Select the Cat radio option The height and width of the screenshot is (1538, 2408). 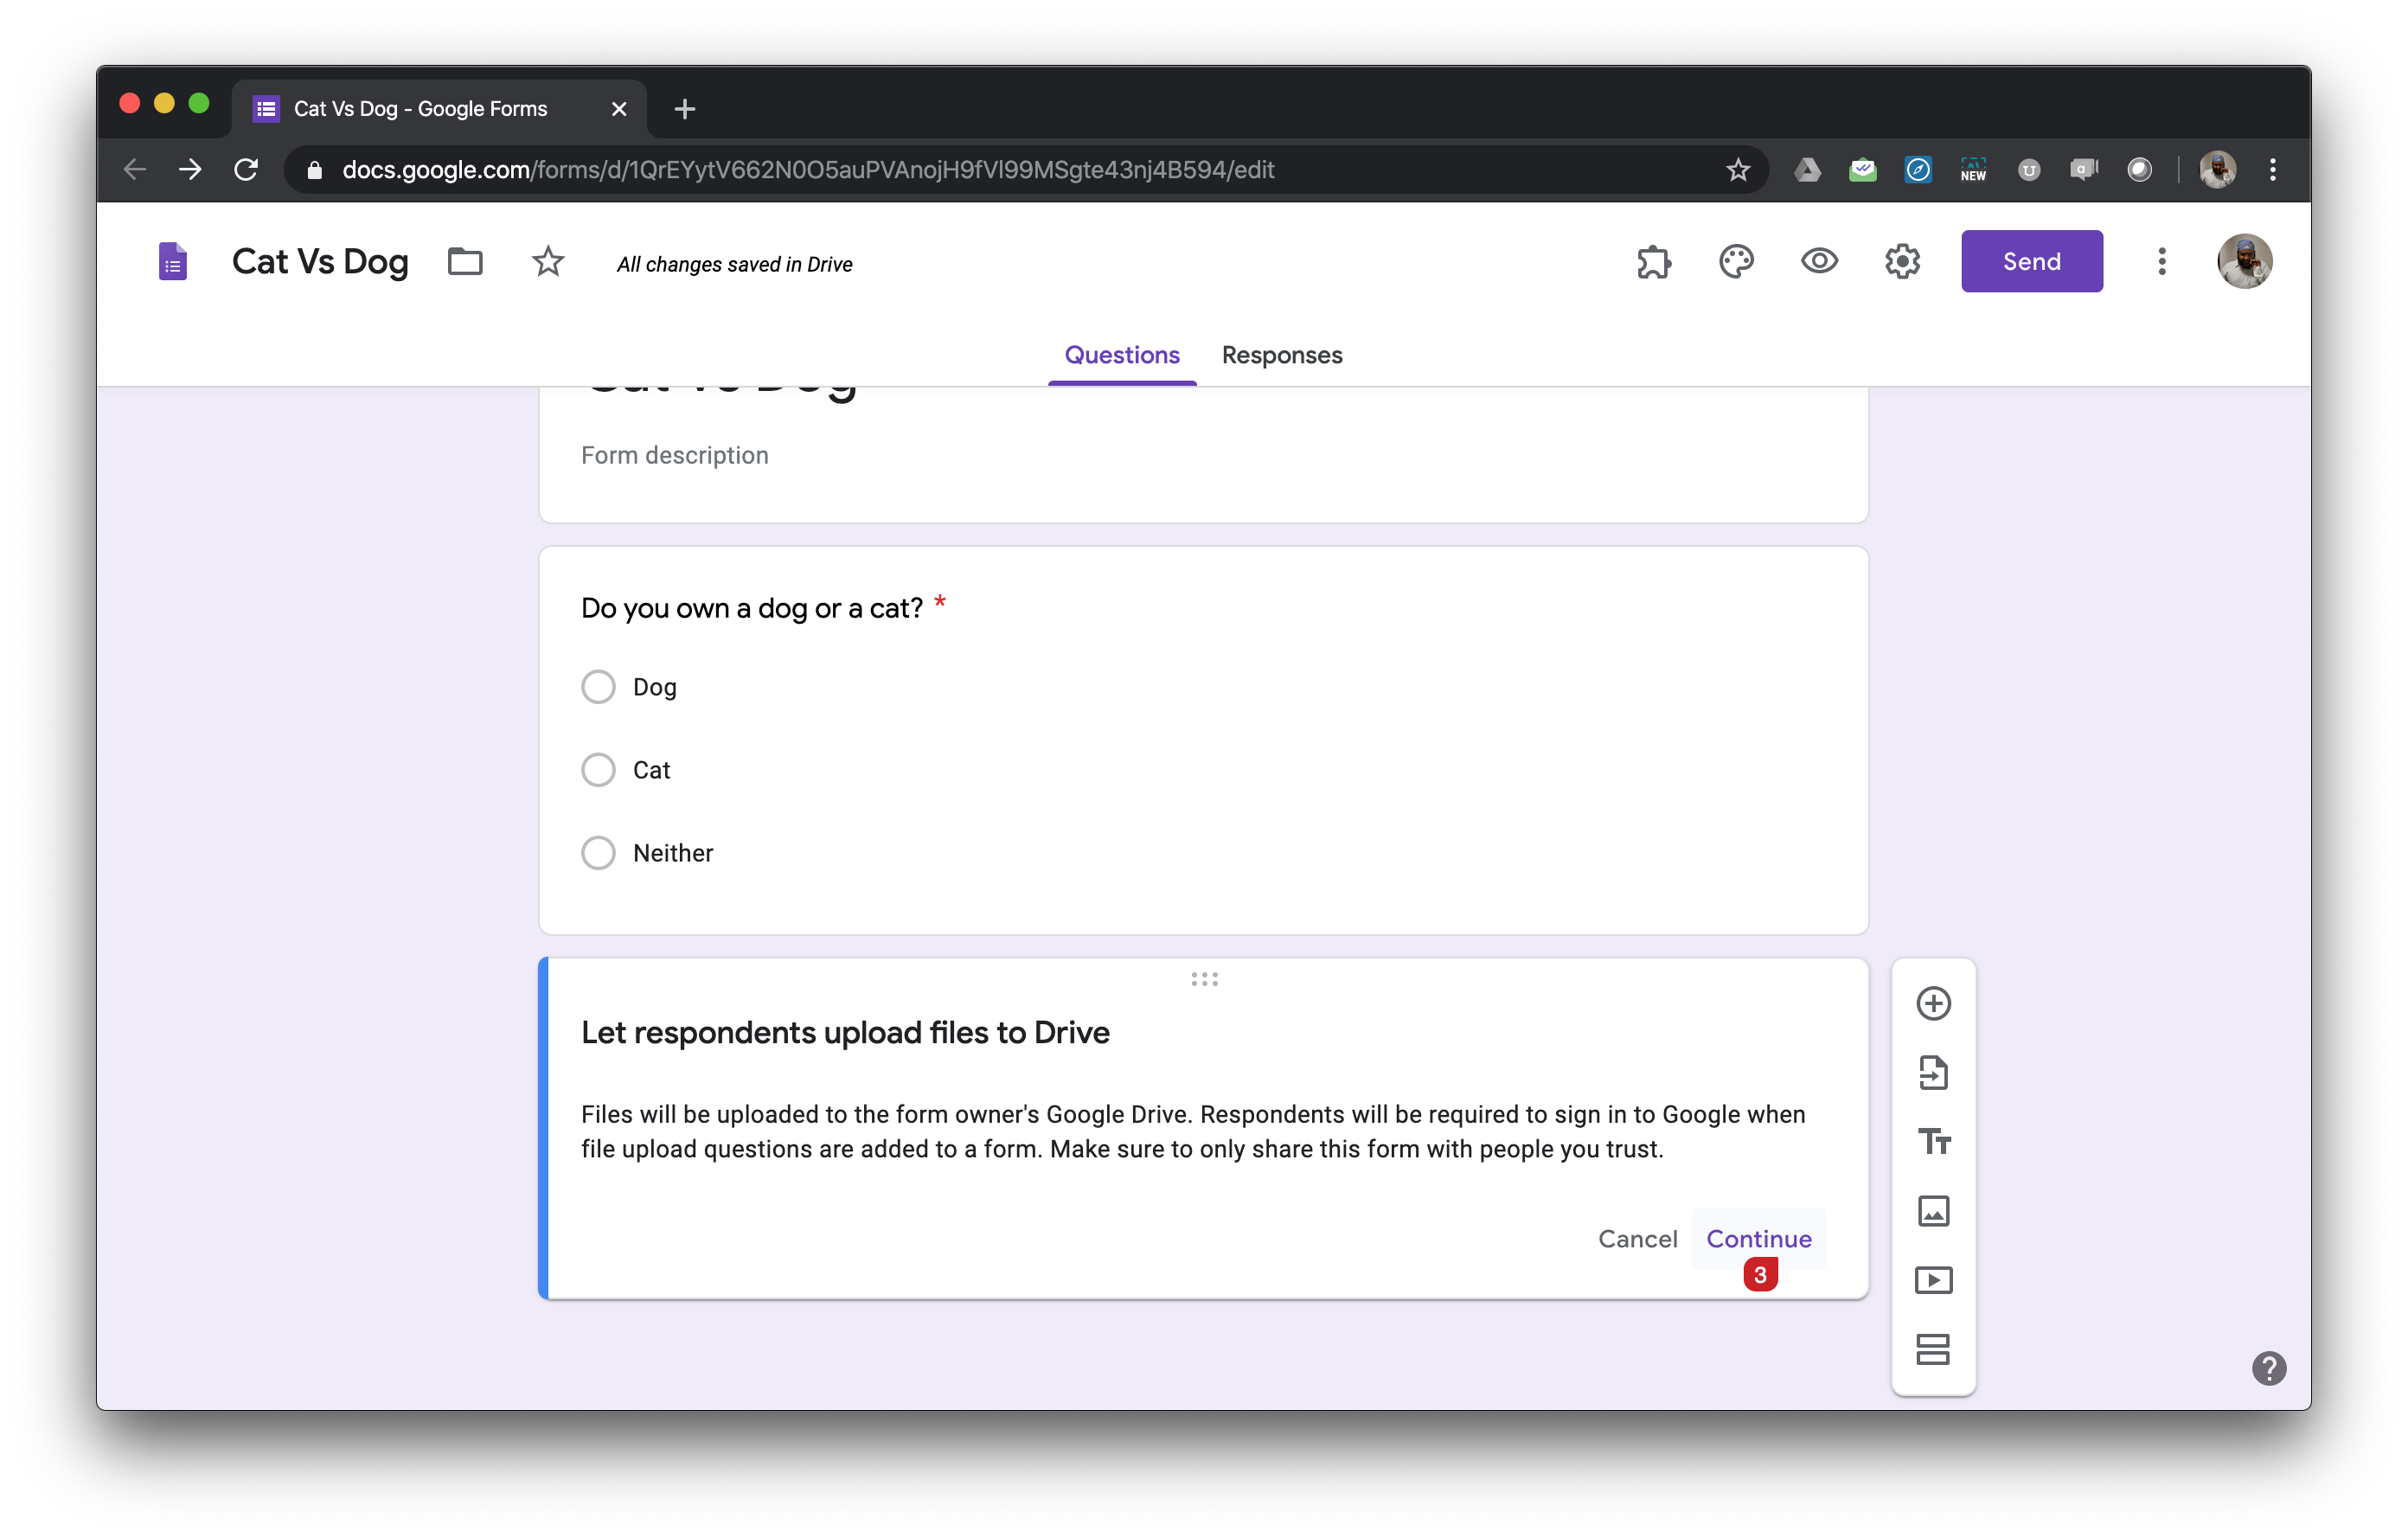(x=598, y=770)
